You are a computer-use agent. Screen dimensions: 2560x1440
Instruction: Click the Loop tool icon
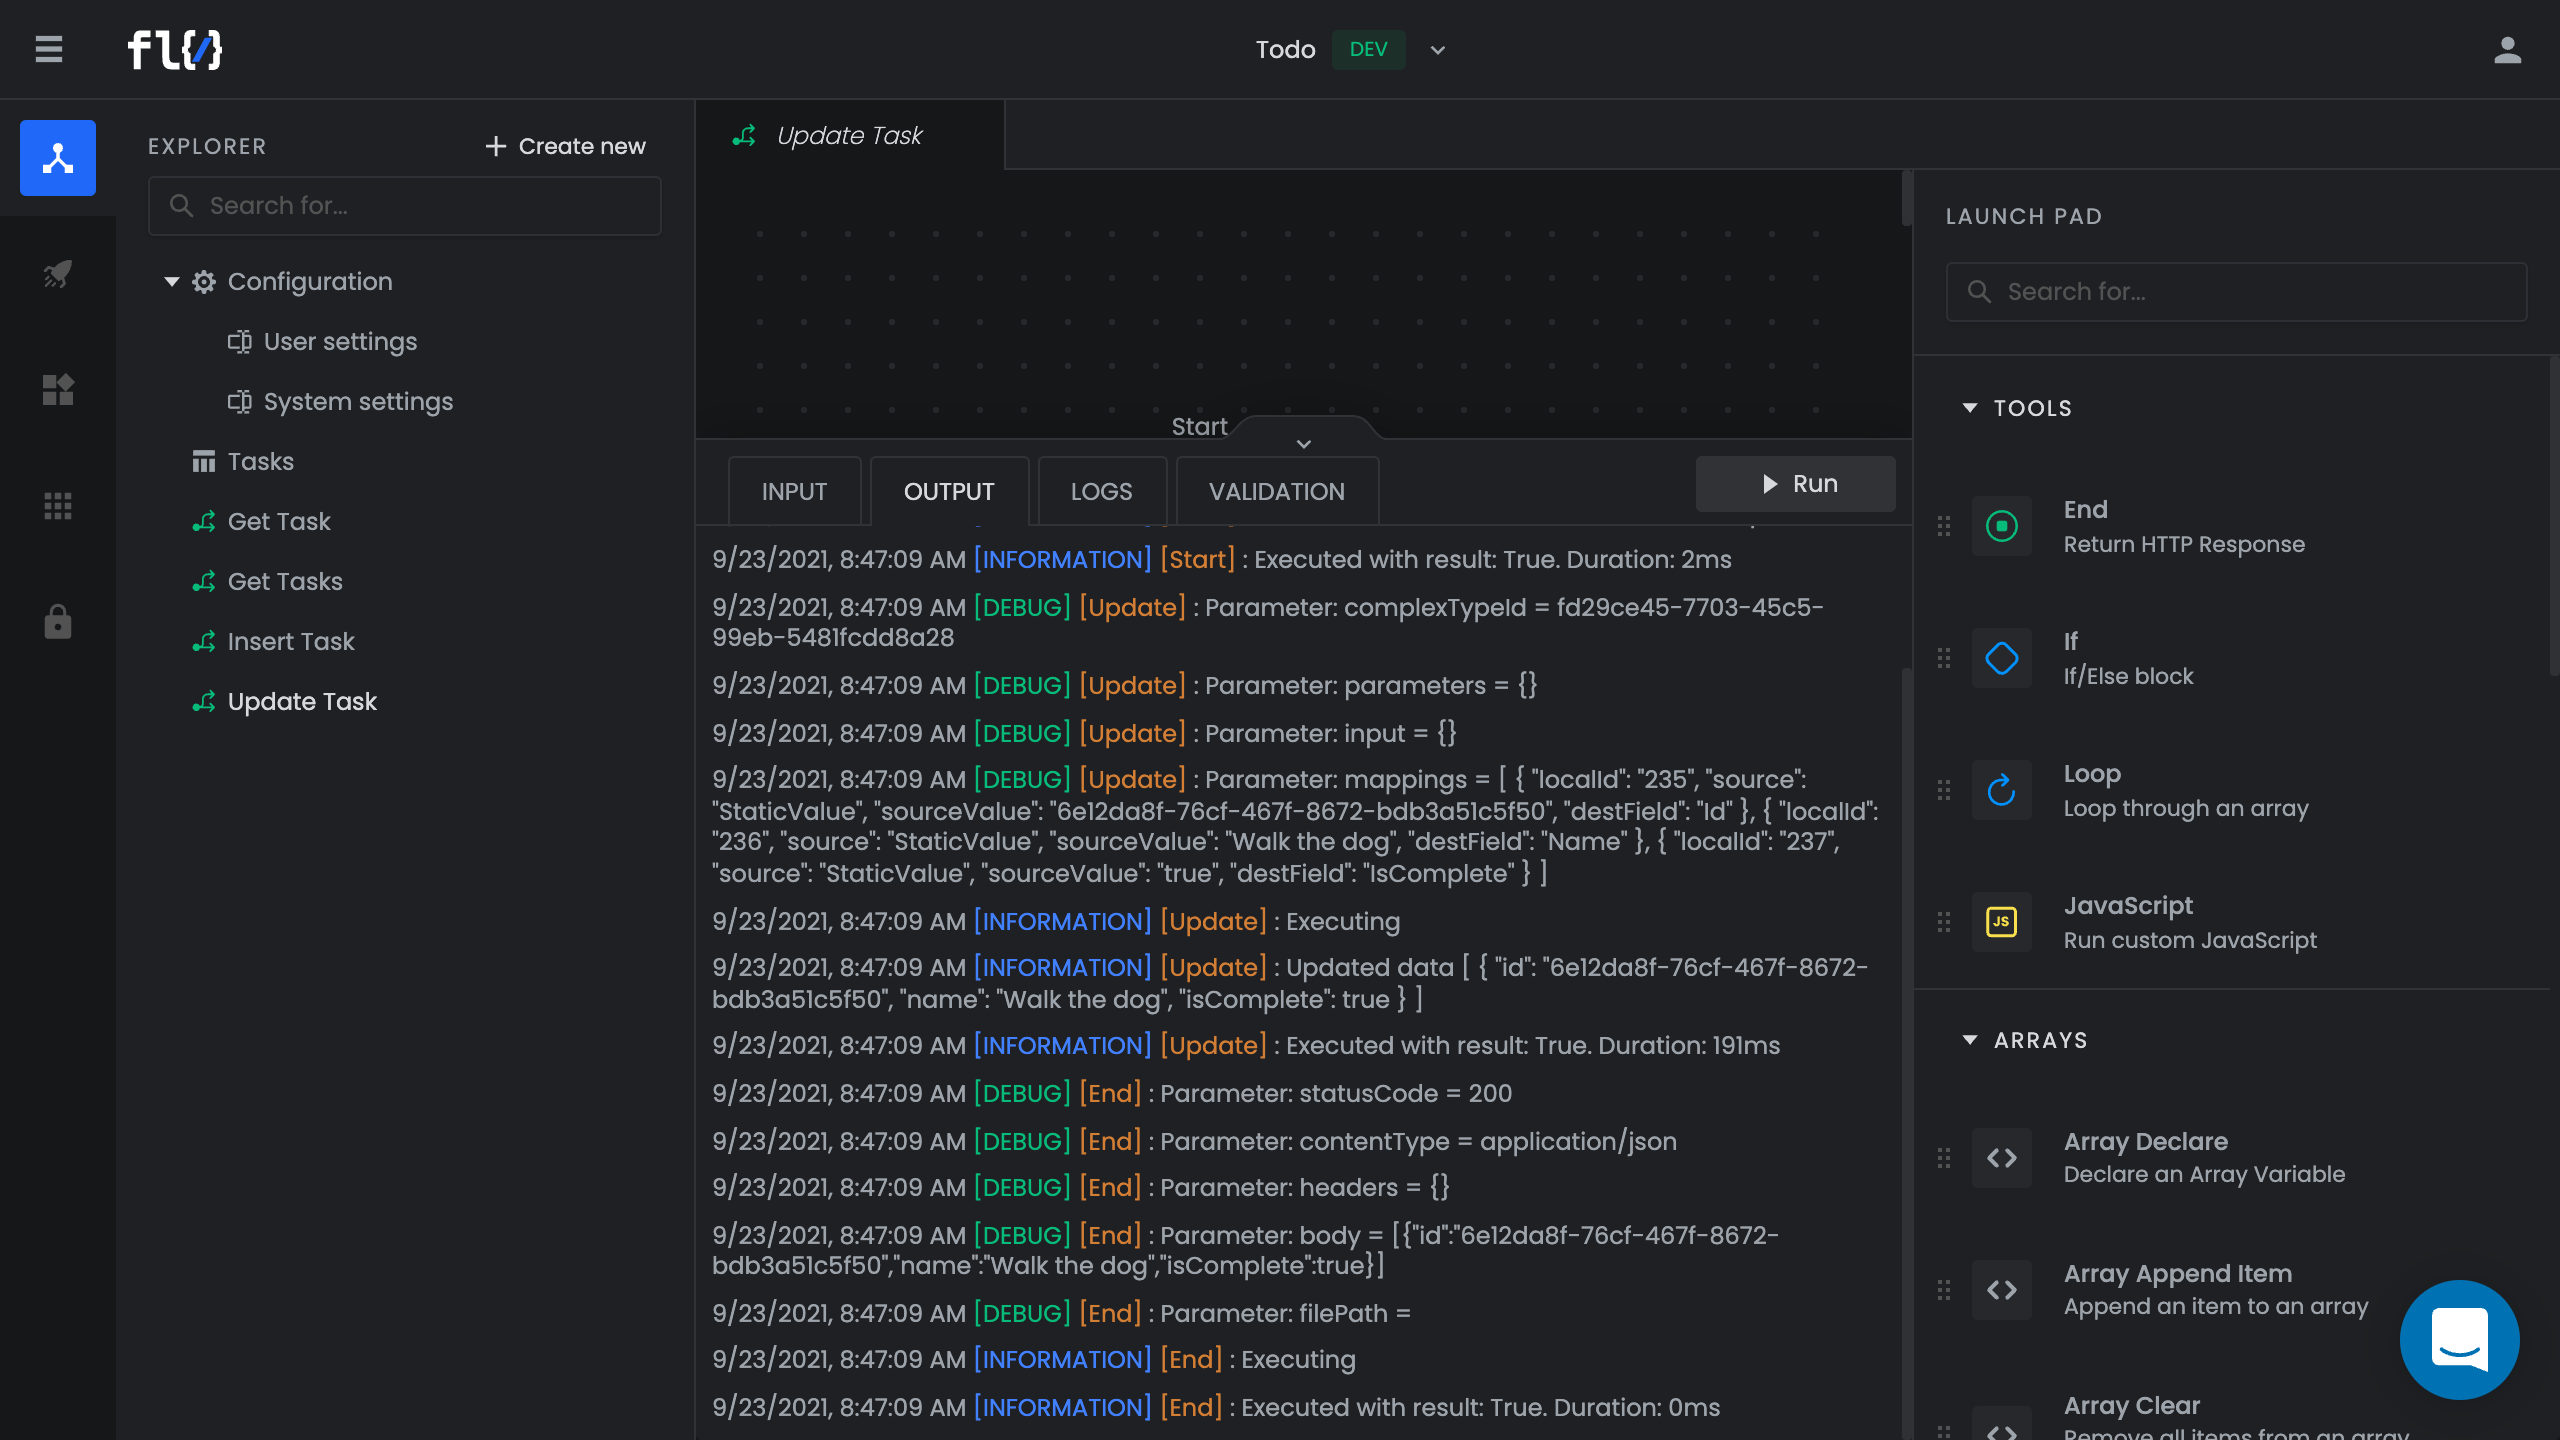[2002, 790]
